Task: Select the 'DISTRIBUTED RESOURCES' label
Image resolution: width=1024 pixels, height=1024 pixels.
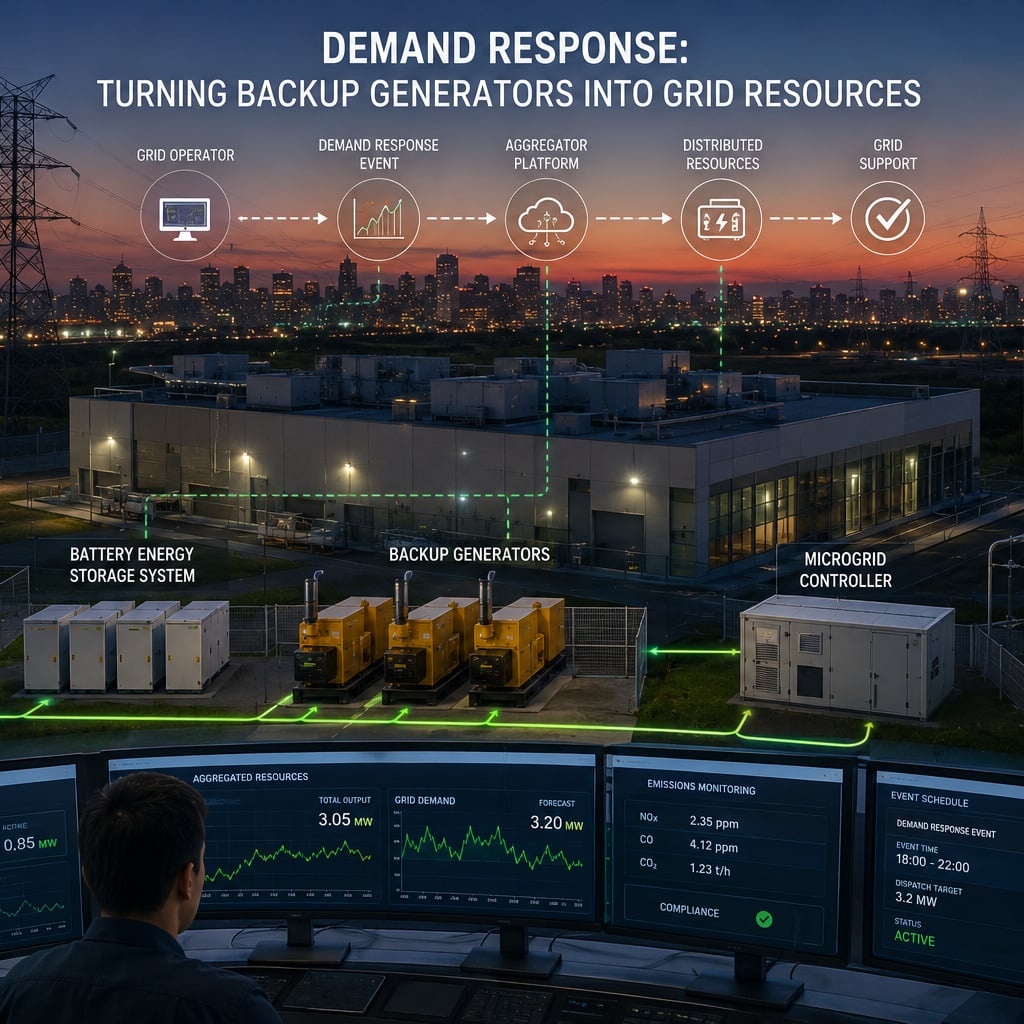Action: coord(722,154)
